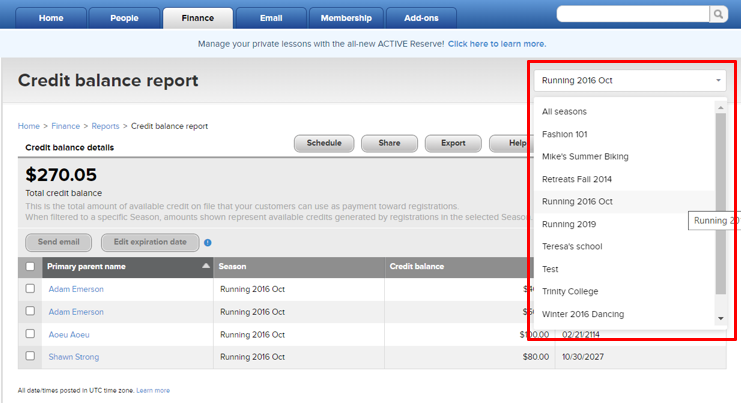The image size is (741, 403).
Task: Click the search magnifier icon
Action: 718,13
